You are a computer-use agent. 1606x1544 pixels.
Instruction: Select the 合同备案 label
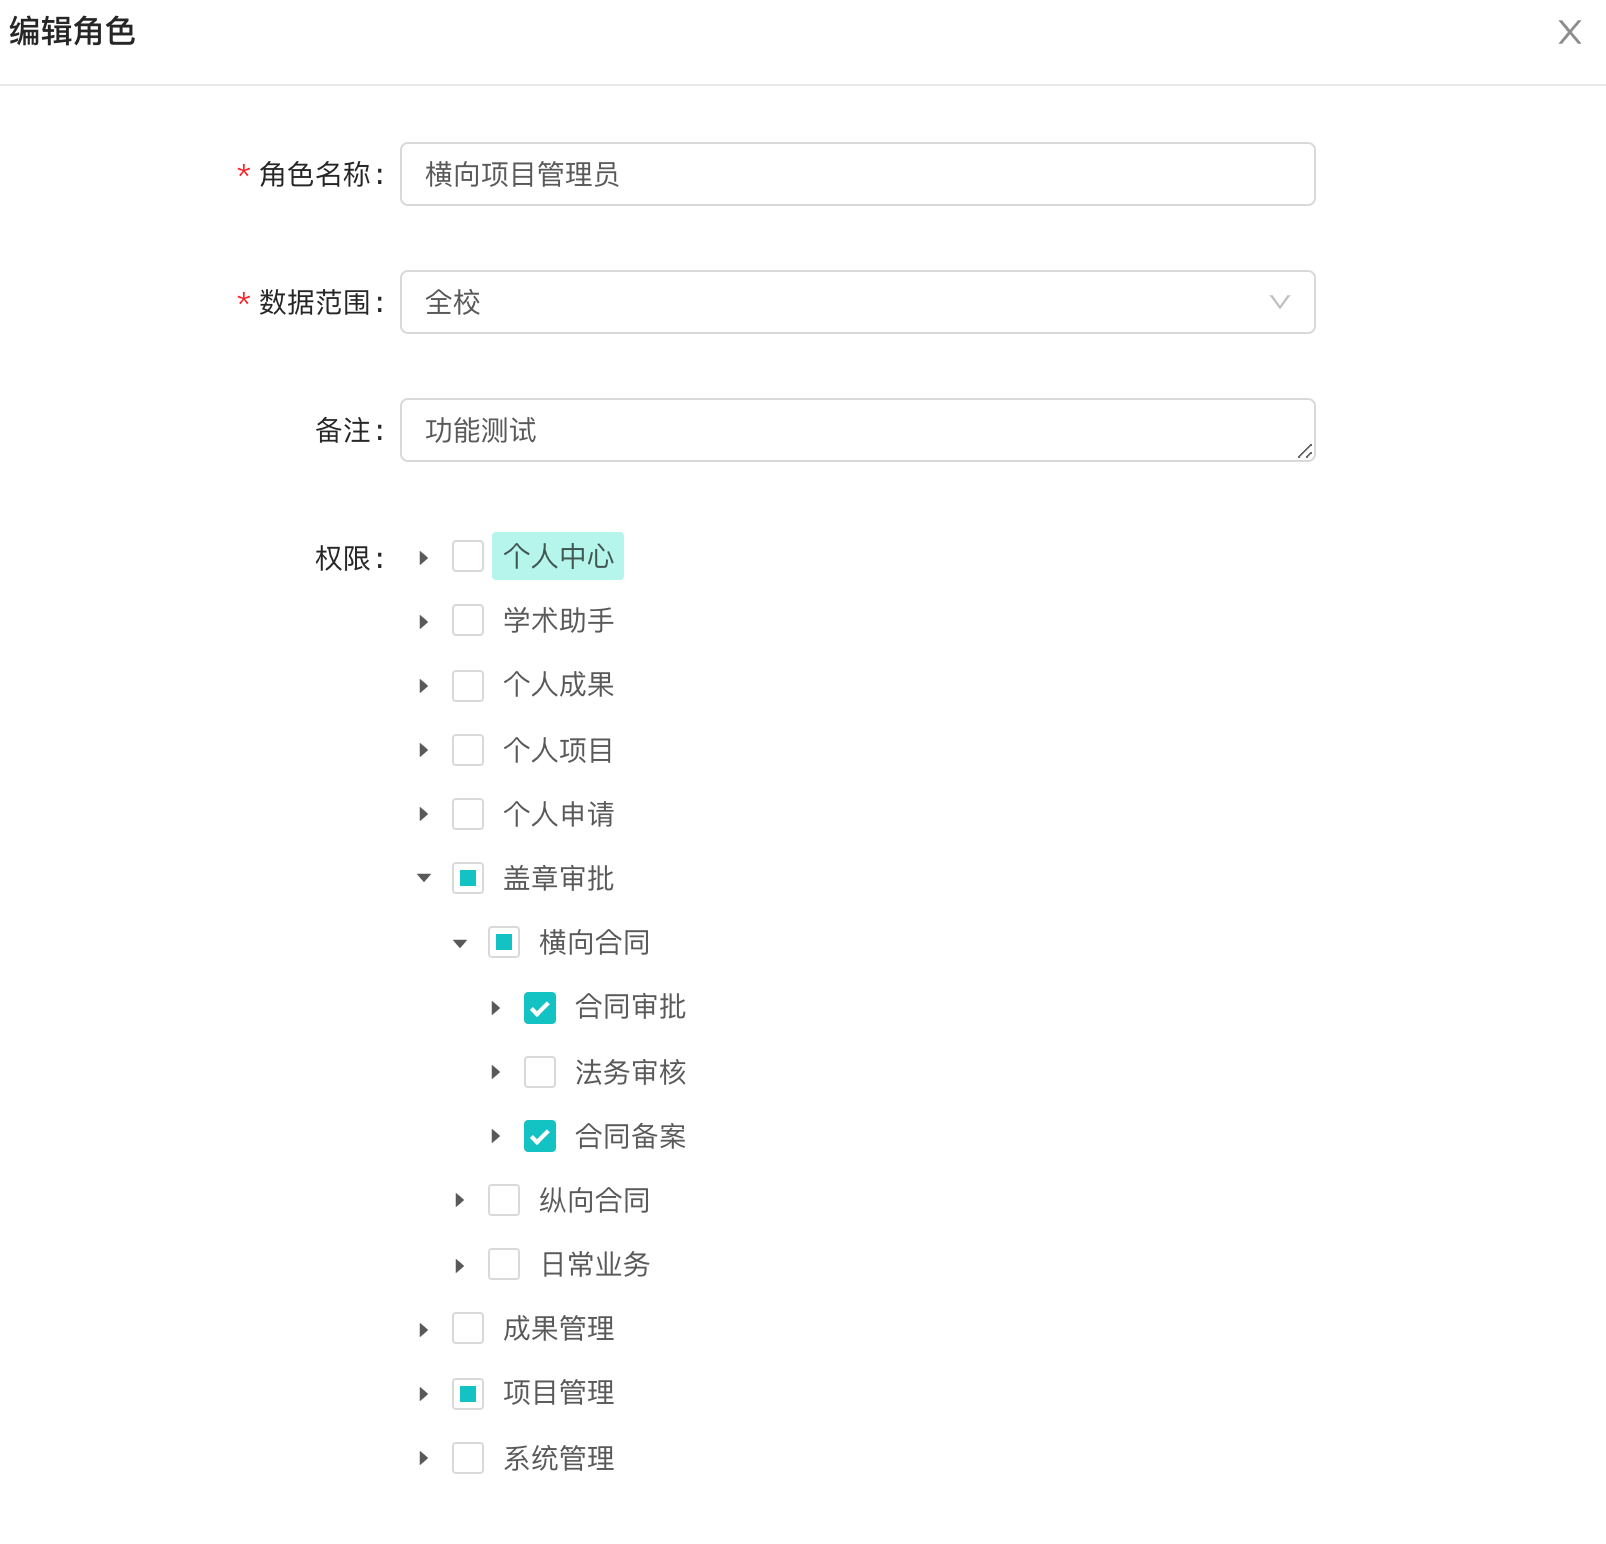(x=630, y=1136)
